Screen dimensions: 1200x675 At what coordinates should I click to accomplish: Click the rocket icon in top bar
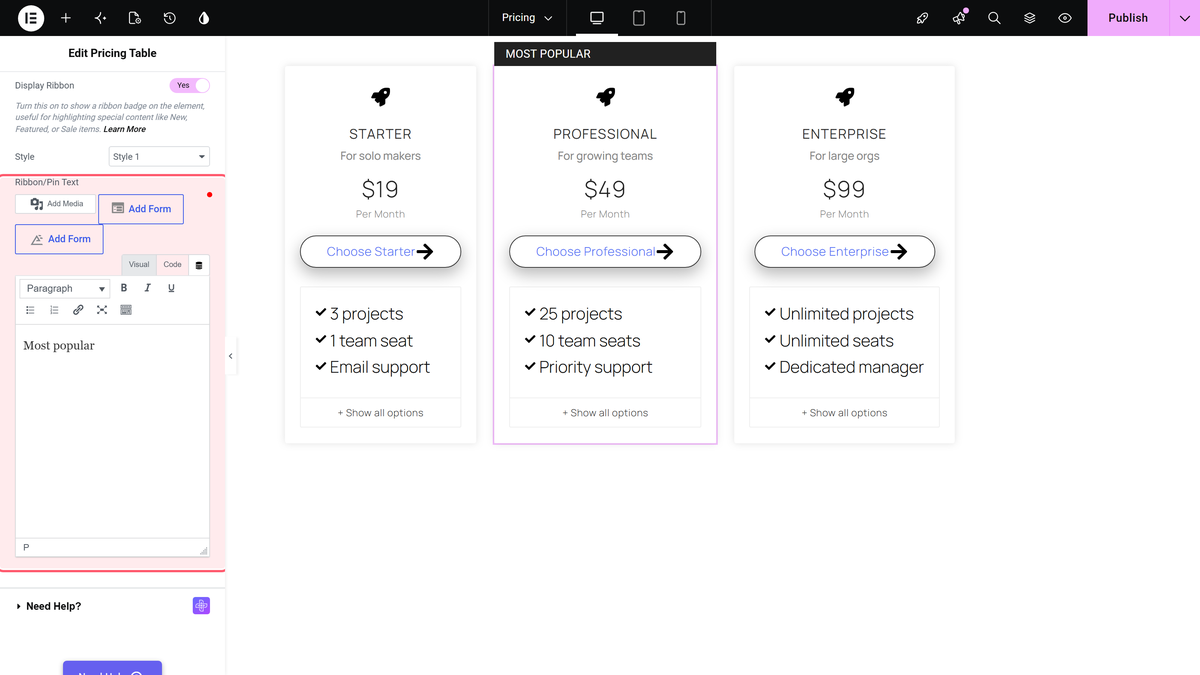tap(923, 18)
